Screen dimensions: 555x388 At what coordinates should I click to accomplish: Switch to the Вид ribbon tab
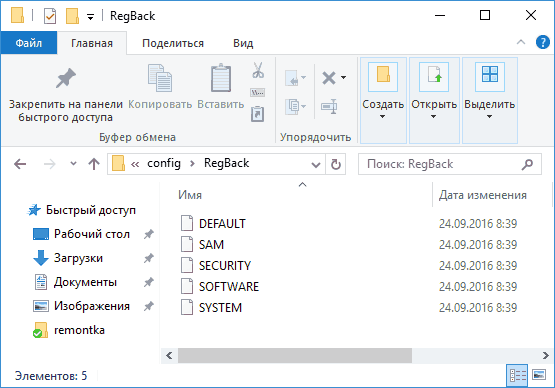pyautogui.click(x=243, y=43)
